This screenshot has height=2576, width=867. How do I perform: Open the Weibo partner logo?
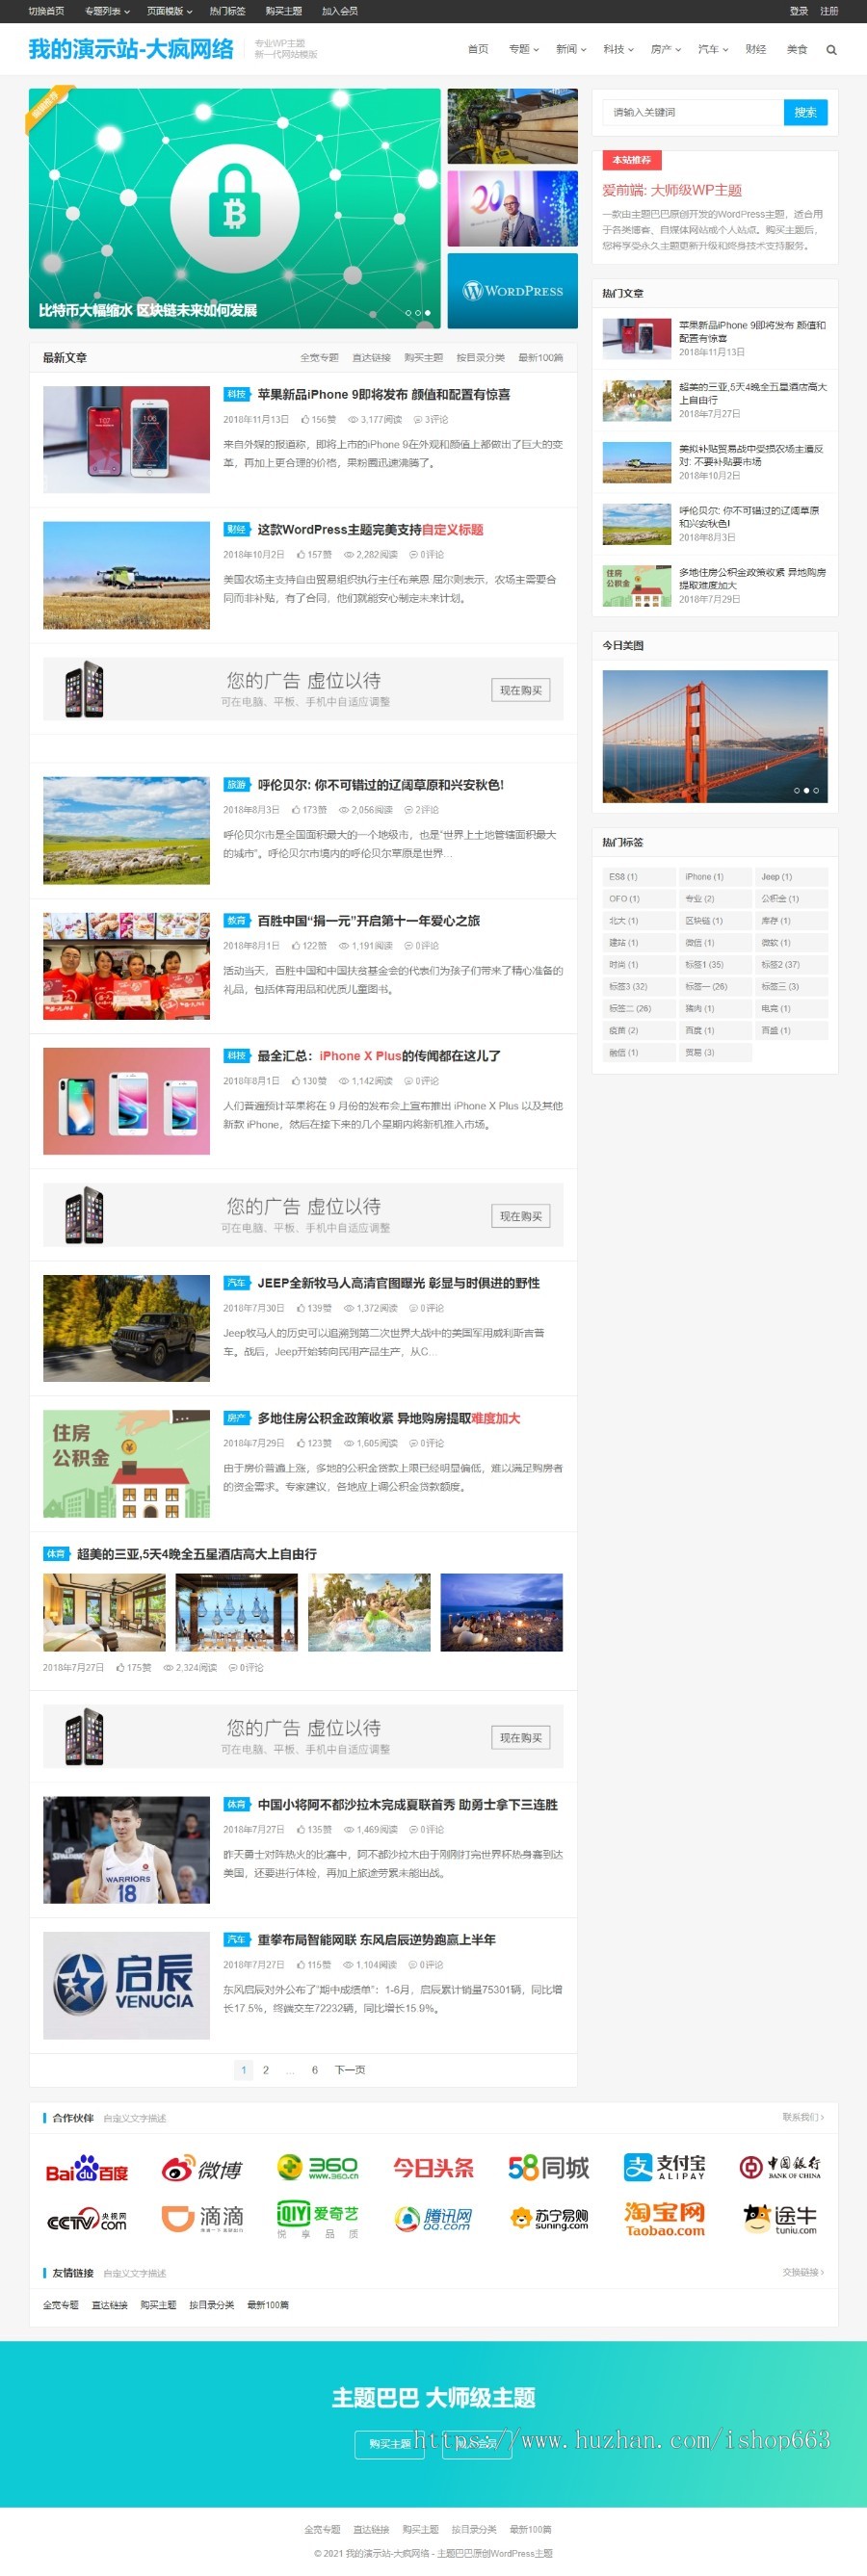(202, 2170)
